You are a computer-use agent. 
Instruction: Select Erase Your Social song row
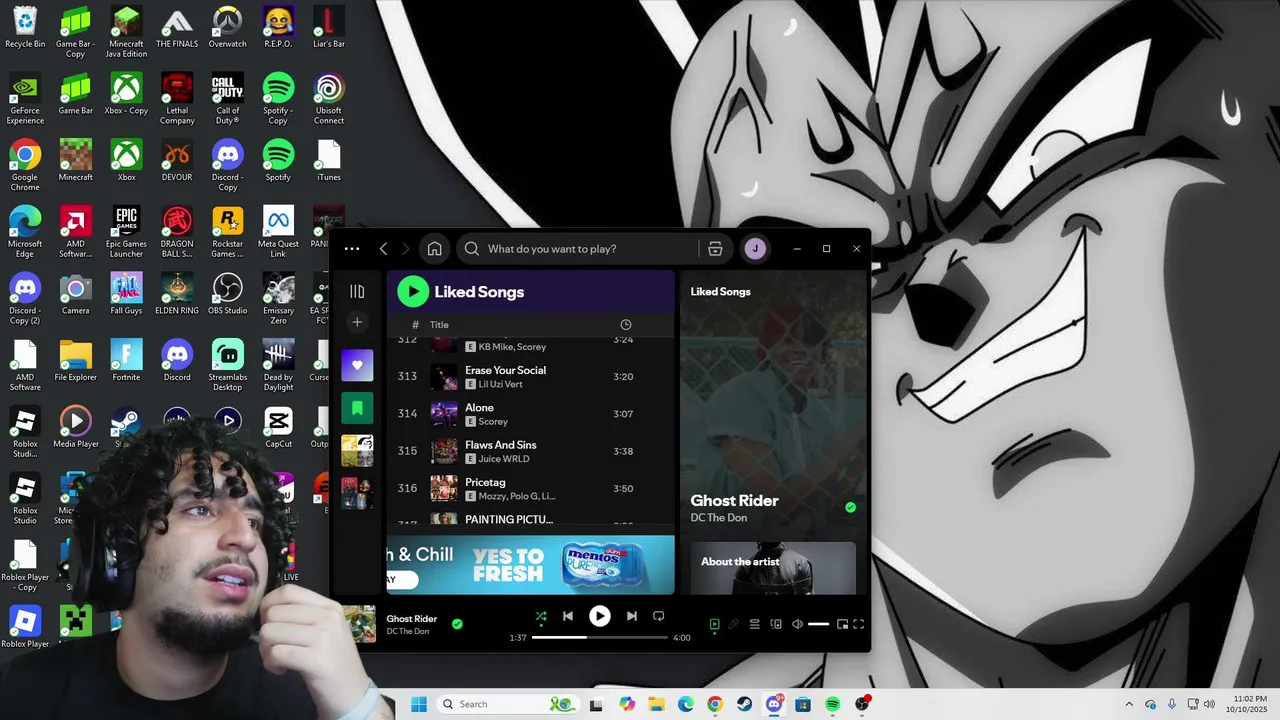(x=531, y=377)
